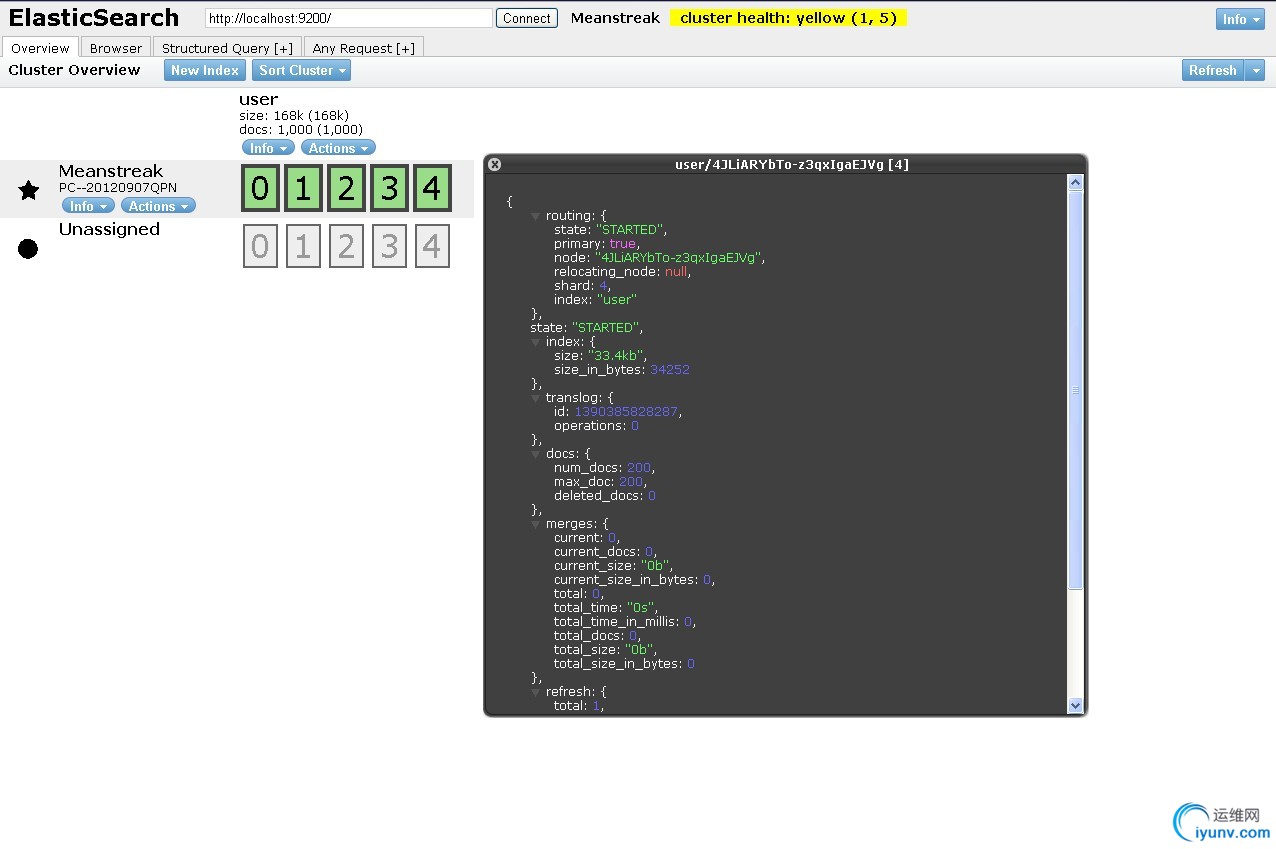
Task: Click the star icon for Meanstreak master node
Action: [x=29, y=190]
